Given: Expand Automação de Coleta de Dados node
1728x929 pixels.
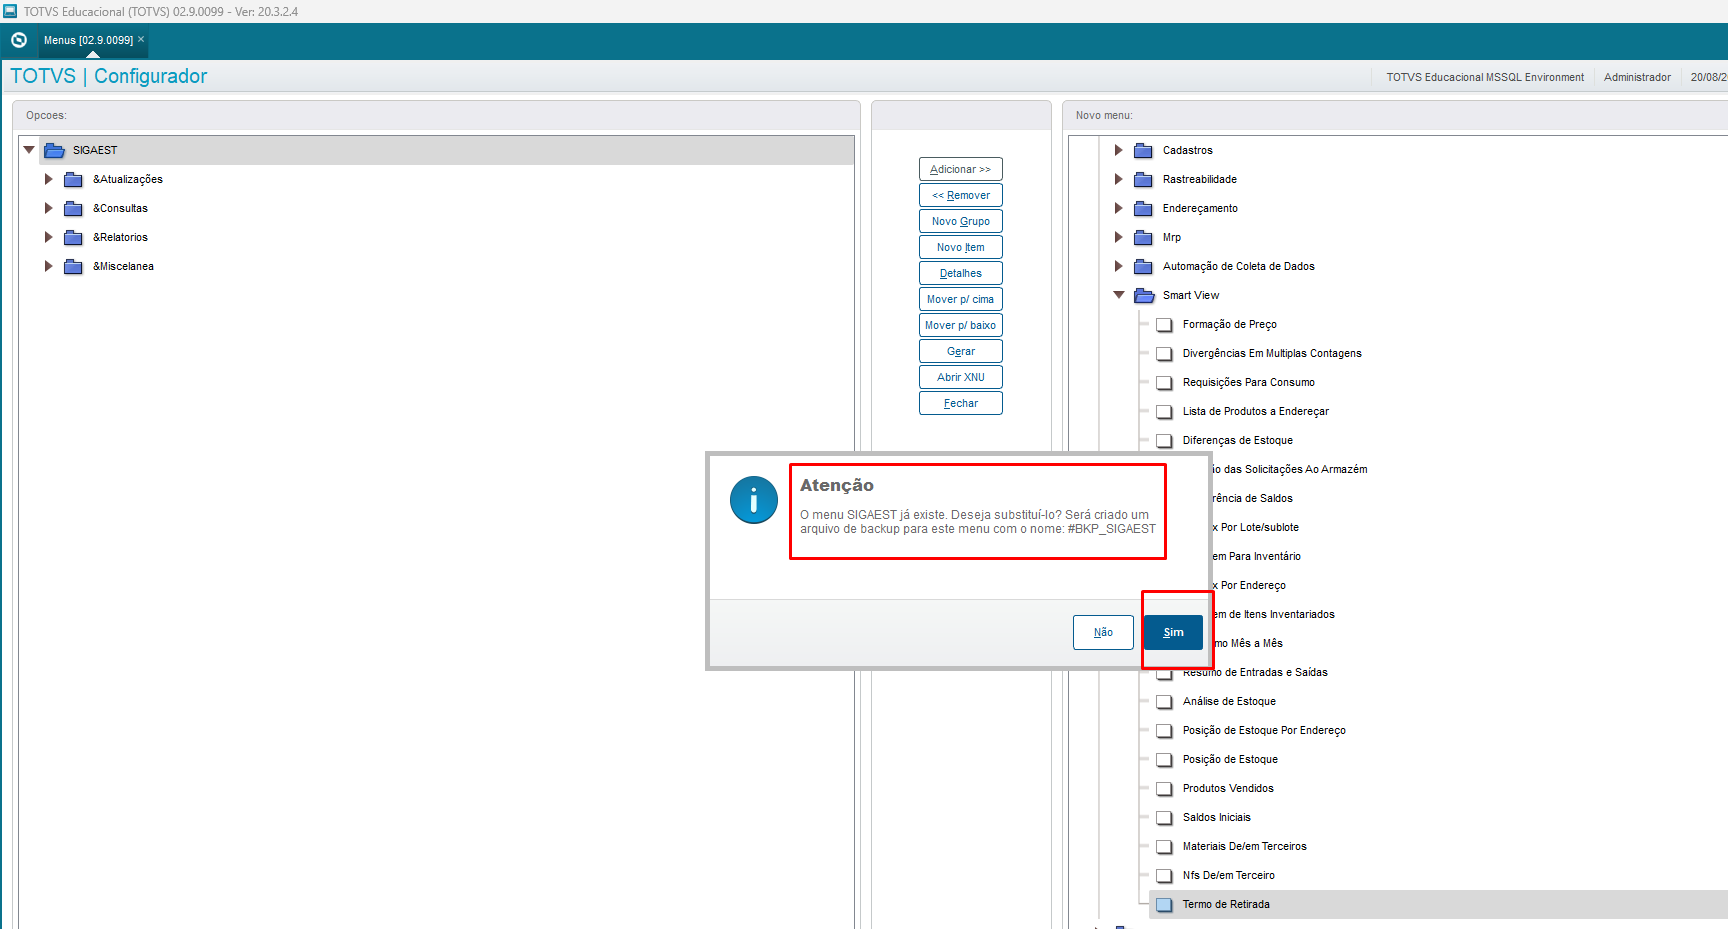Looking at the screenshot, I should 1119,267.
